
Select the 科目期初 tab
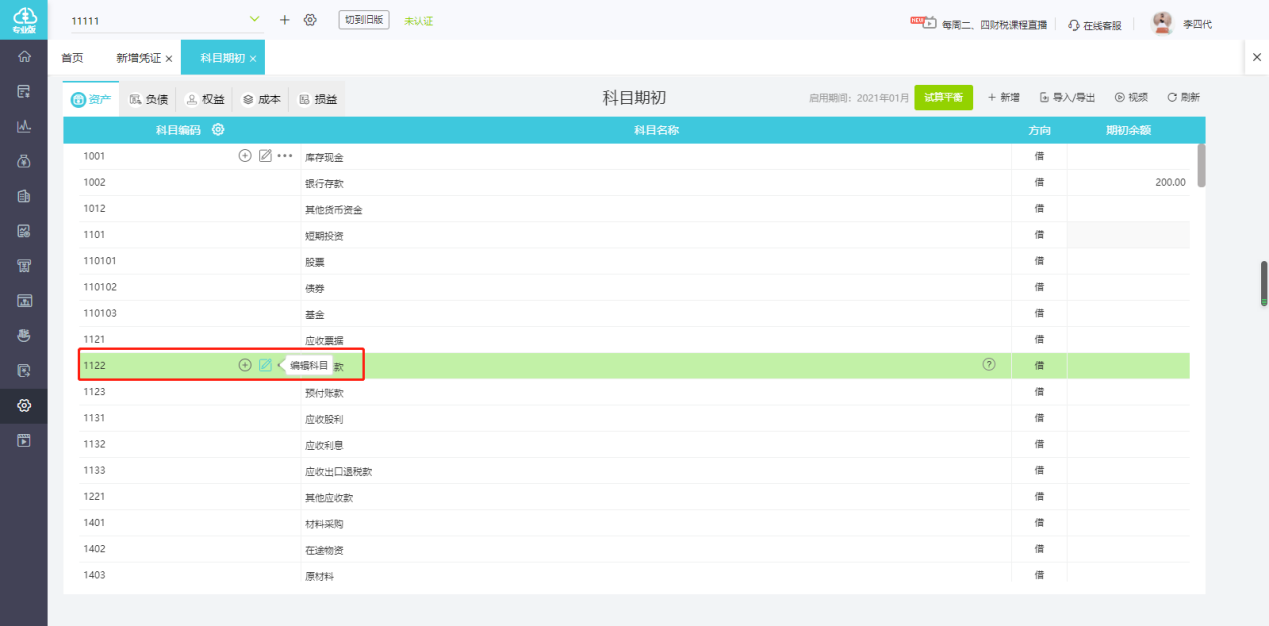(222, 58)
